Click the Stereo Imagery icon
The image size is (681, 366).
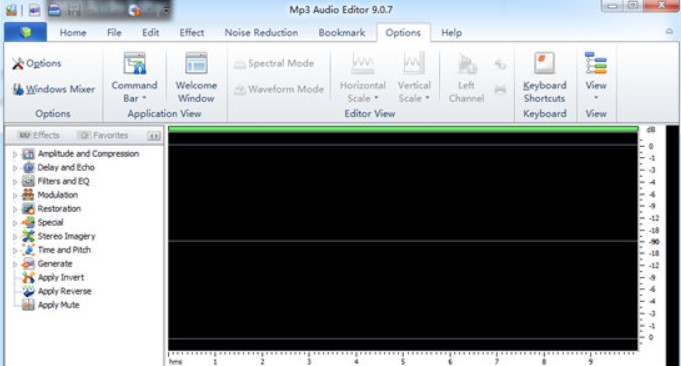(28, 236)
